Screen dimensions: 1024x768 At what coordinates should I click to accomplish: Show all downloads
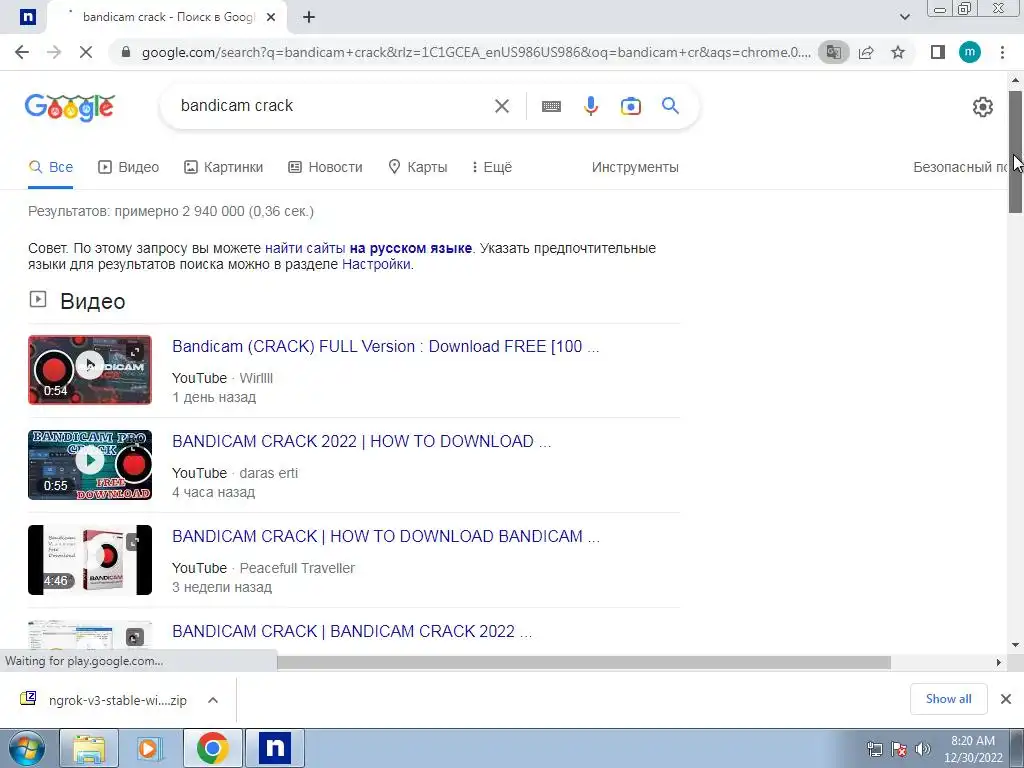pos(948,699)
